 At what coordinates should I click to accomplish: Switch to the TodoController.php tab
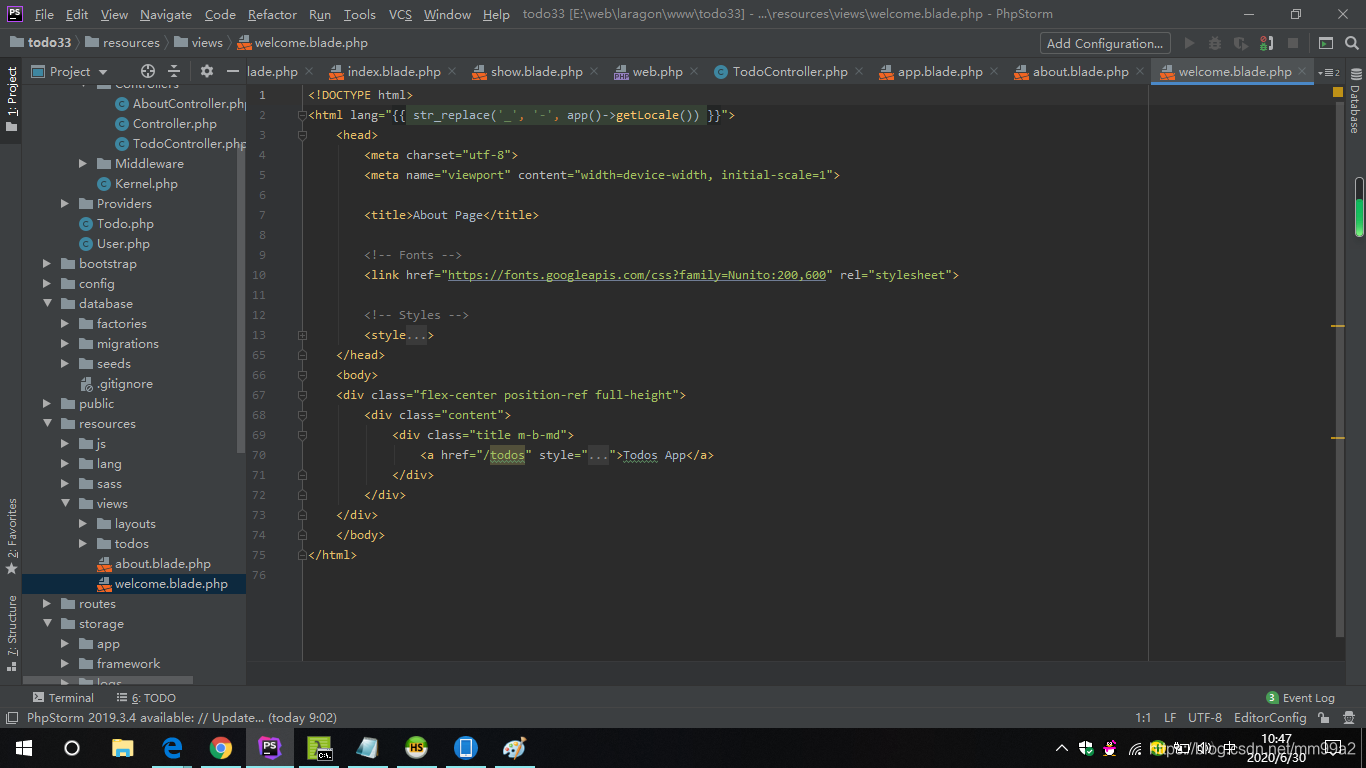click(789, 71)
